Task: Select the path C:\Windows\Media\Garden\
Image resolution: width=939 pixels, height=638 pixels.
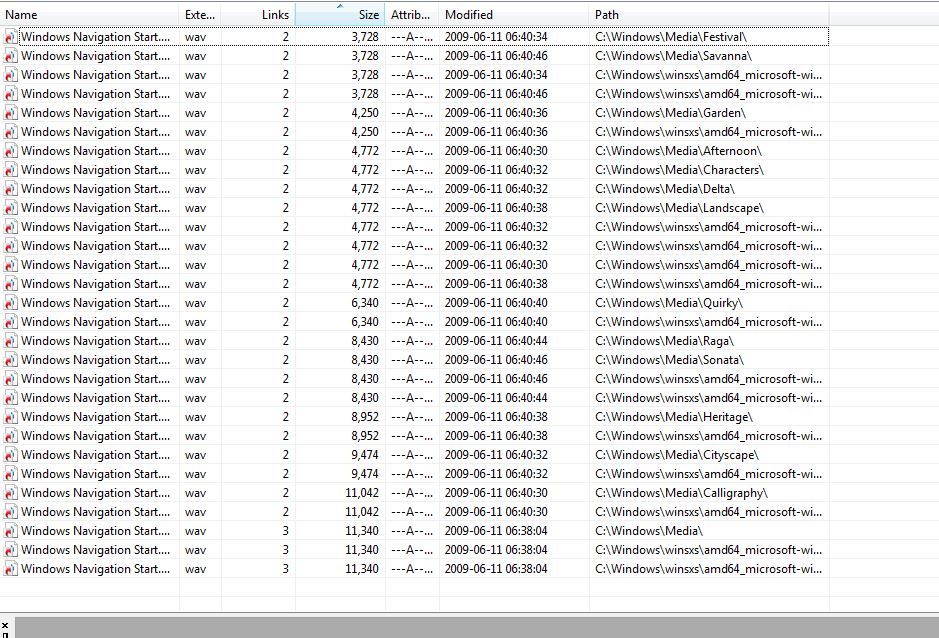Action: tap(670, 113)
